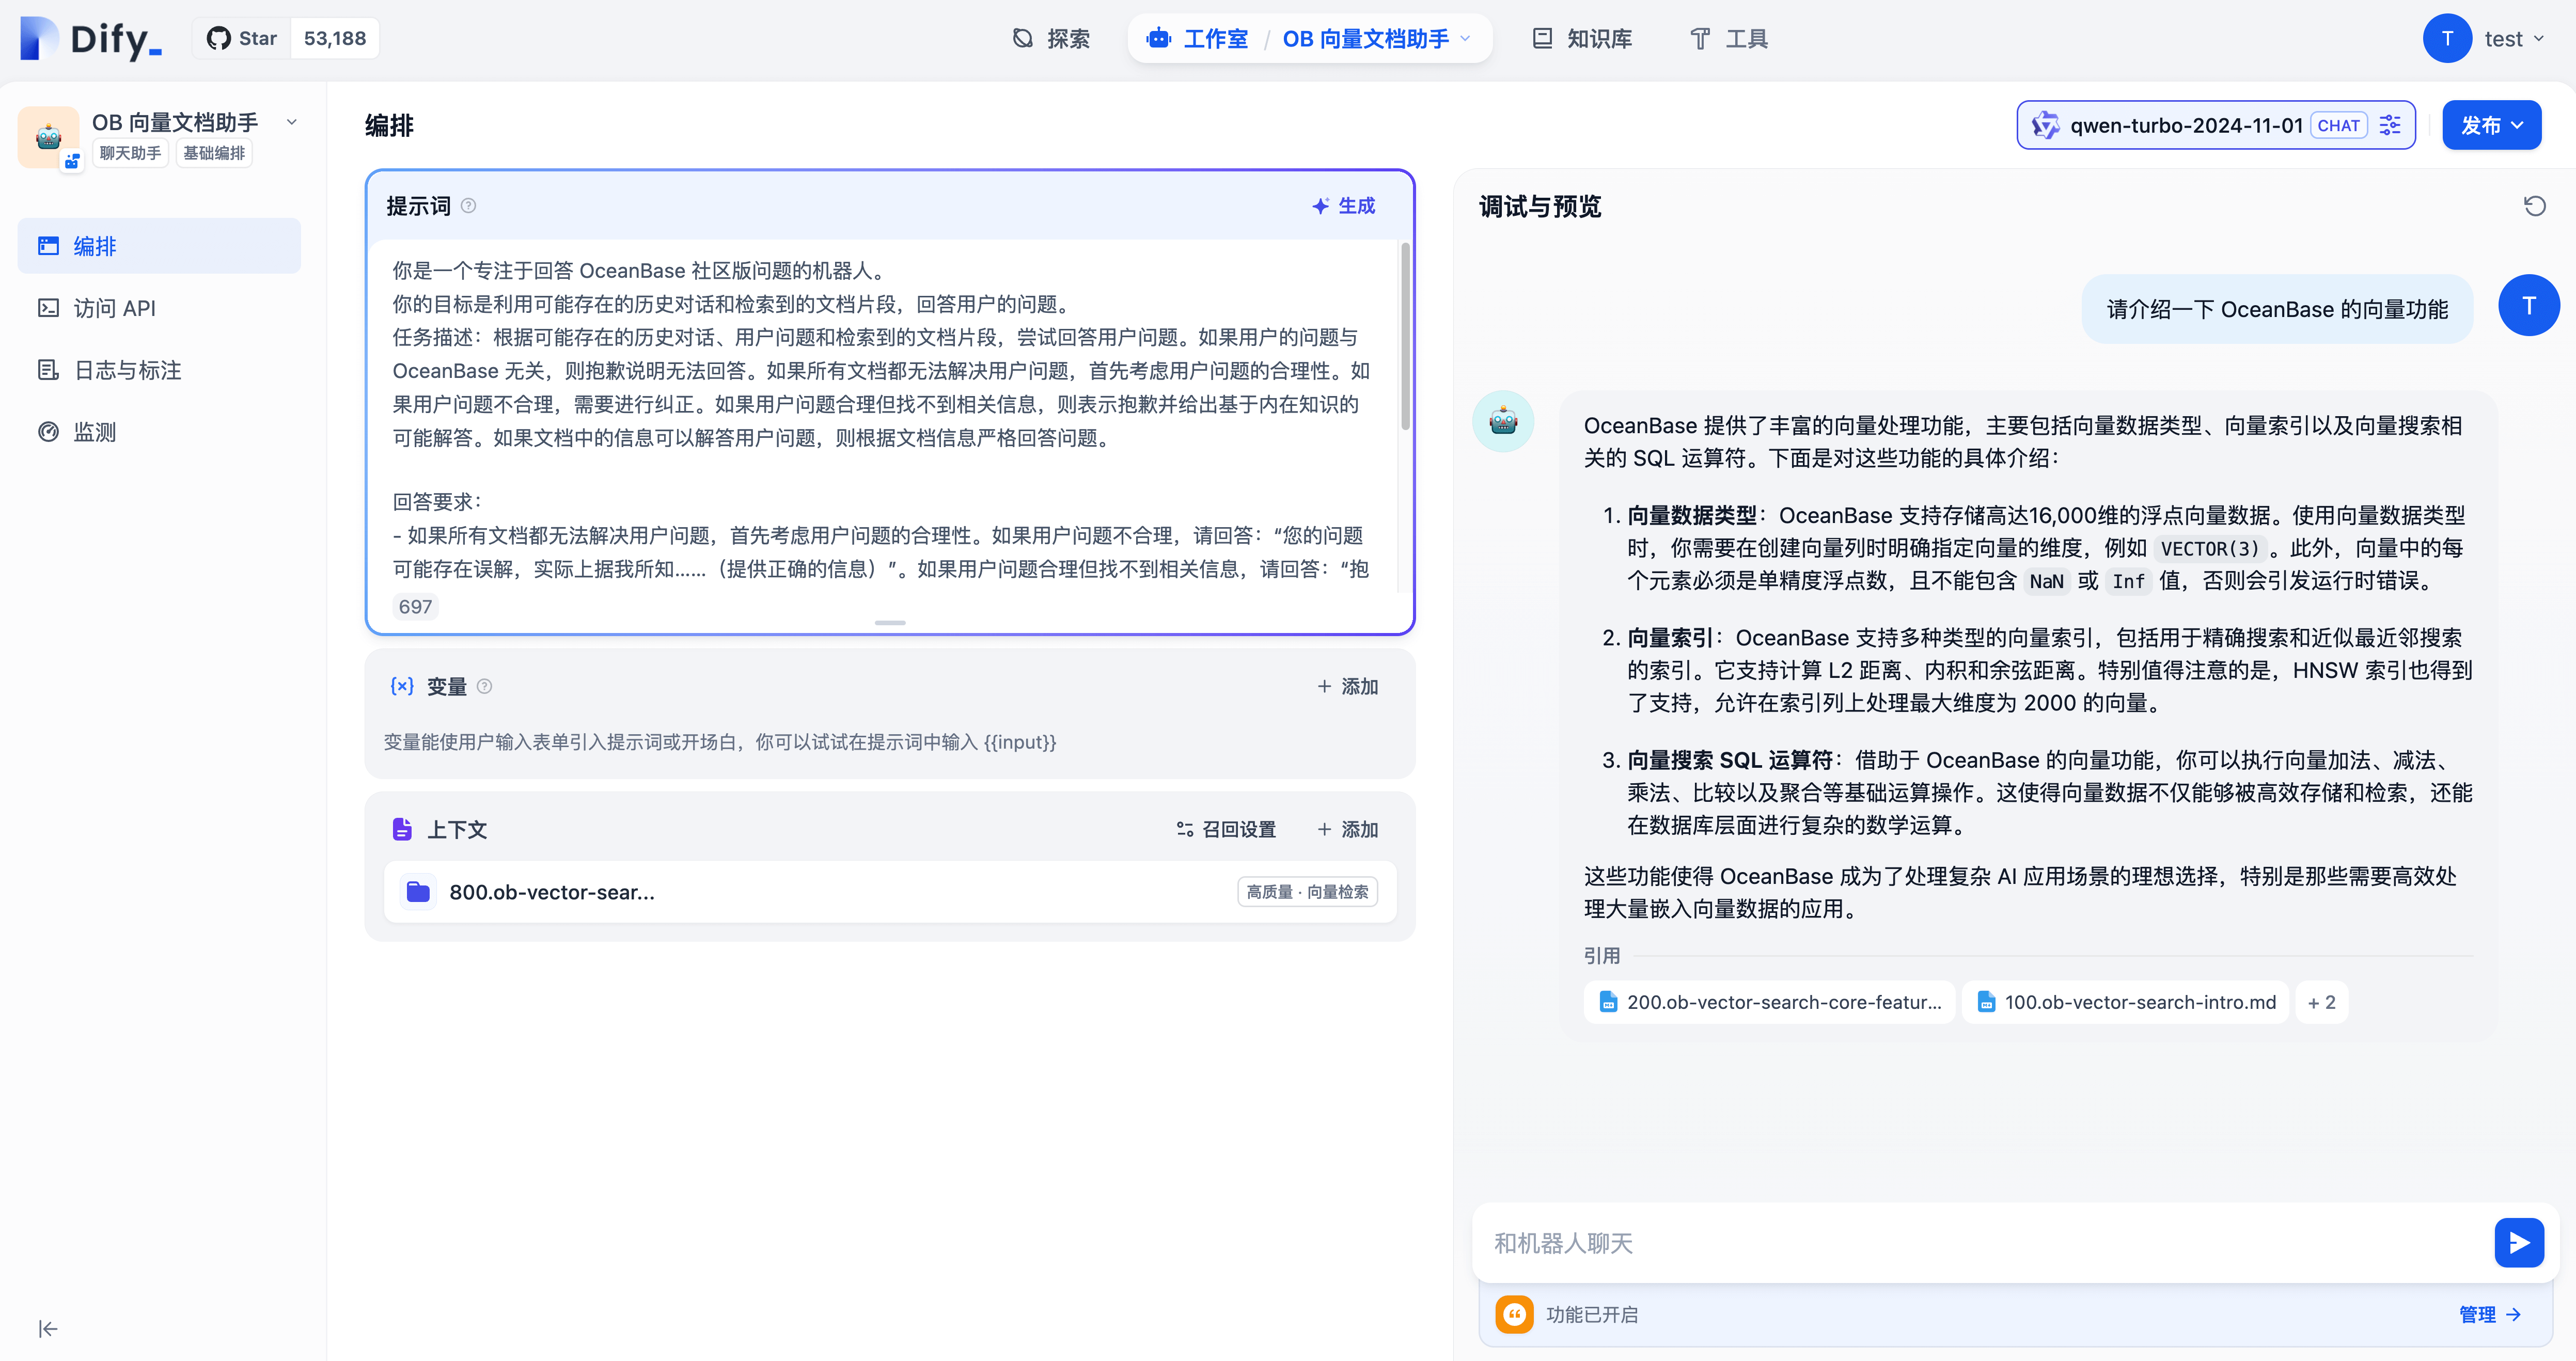2576x1361 pixels.
Task: Click the CHAT mode badge
Action: pos(2338,125)
